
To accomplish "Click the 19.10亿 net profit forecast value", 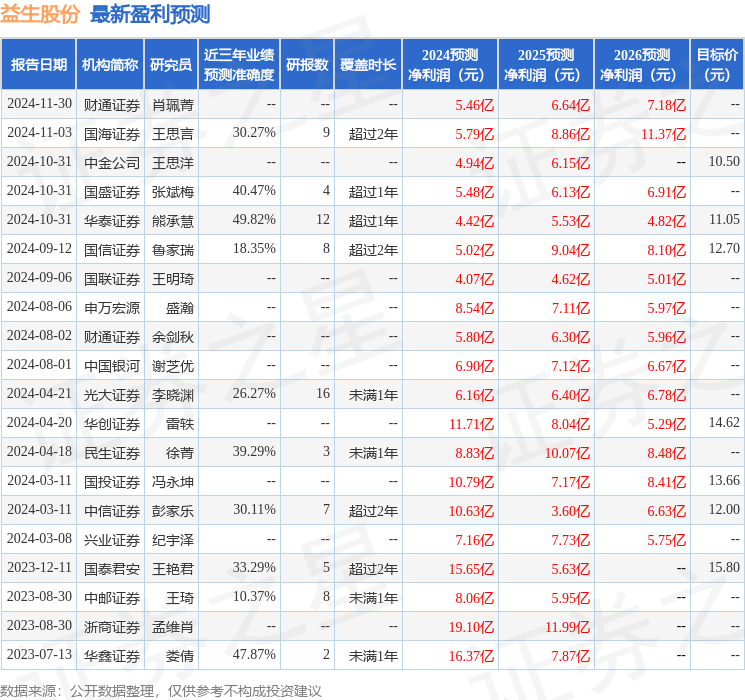I will click(474, 627).
